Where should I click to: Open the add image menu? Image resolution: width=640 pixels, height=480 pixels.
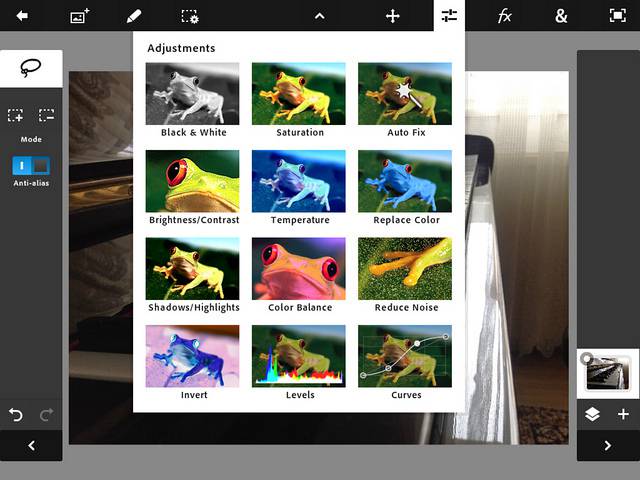[x=80, y=16]
